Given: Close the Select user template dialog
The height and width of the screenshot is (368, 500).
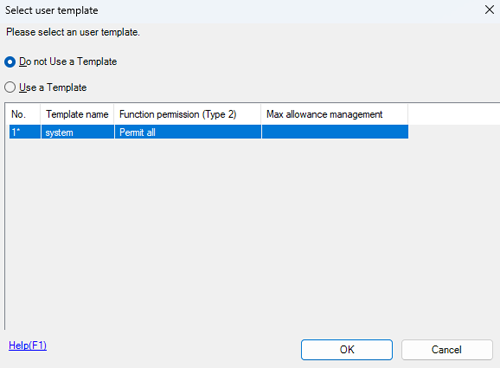Looking at the screenshot, I should coord(489,10).
